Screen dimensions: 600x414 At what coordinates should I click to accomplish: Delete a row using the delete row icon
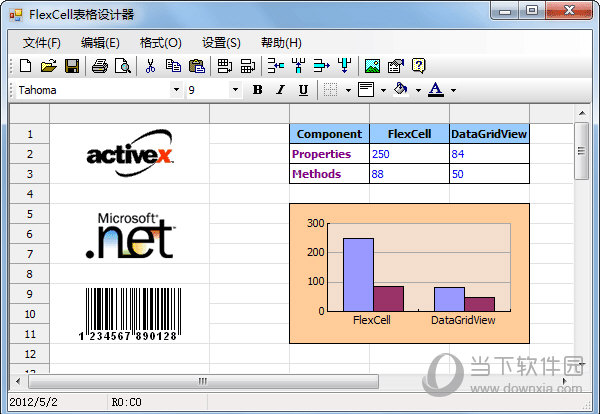click(x=321, y=66)
